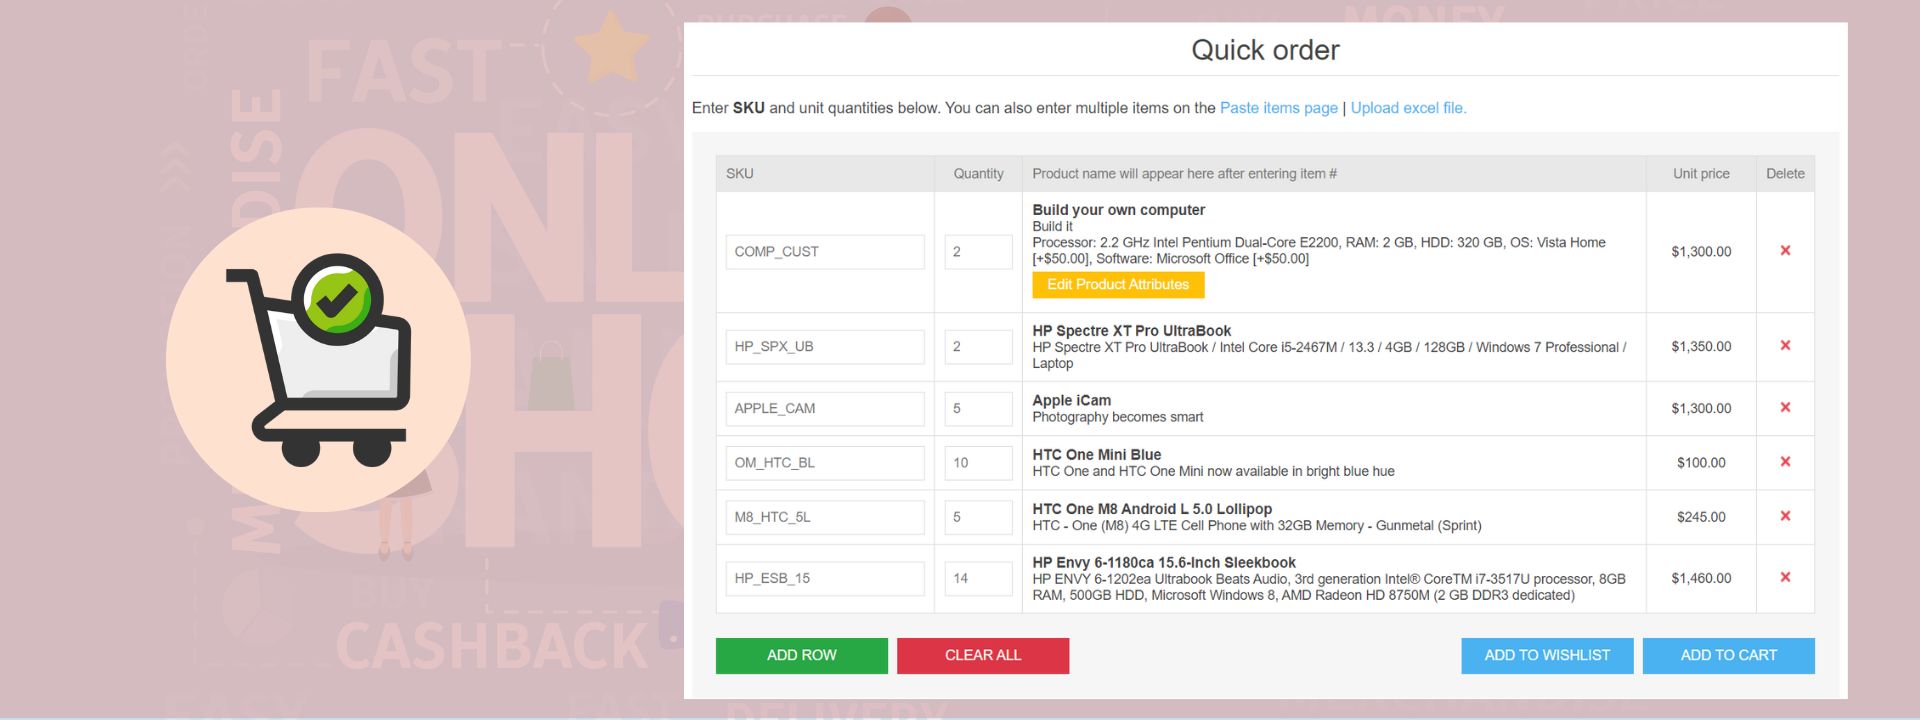Click the $1,460.00 unit price
This screenshot has width=1920, height=720.
click(1701, 579)
